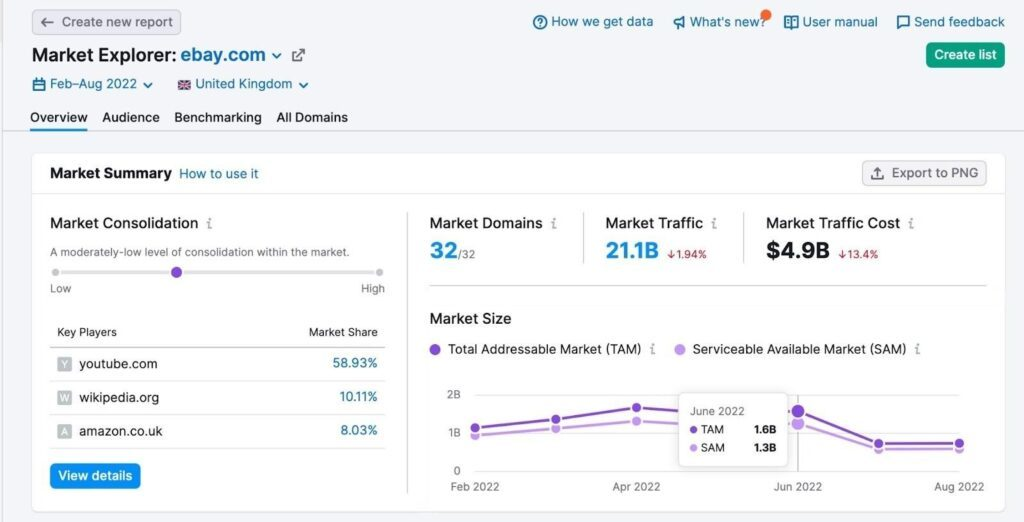Click the speech bubble feedback icon
Viewport: 1024px width, 522px height.
tap(903, 22)
